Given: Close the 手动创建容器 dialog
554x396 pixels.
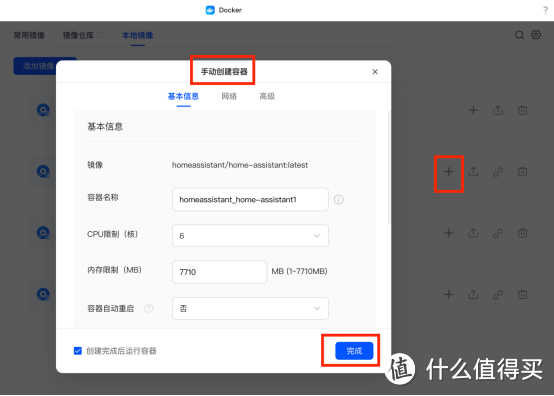Looking at the screenshot, I should tap(375, 72).
